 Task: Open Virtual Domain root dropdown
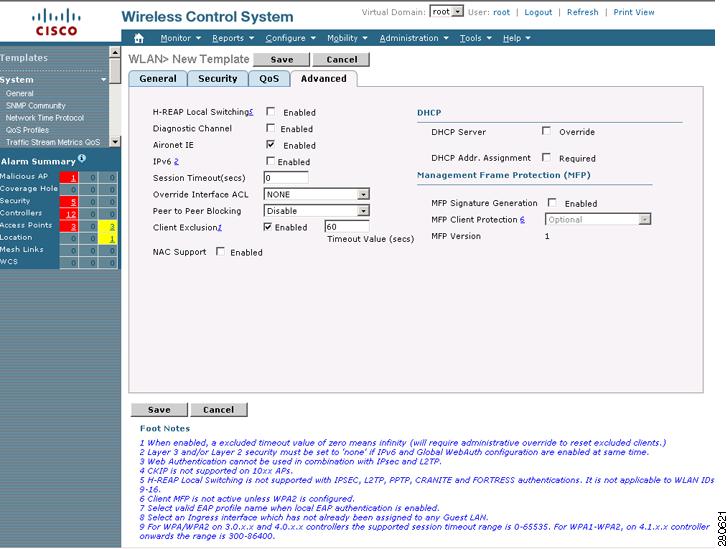[446, 12]
